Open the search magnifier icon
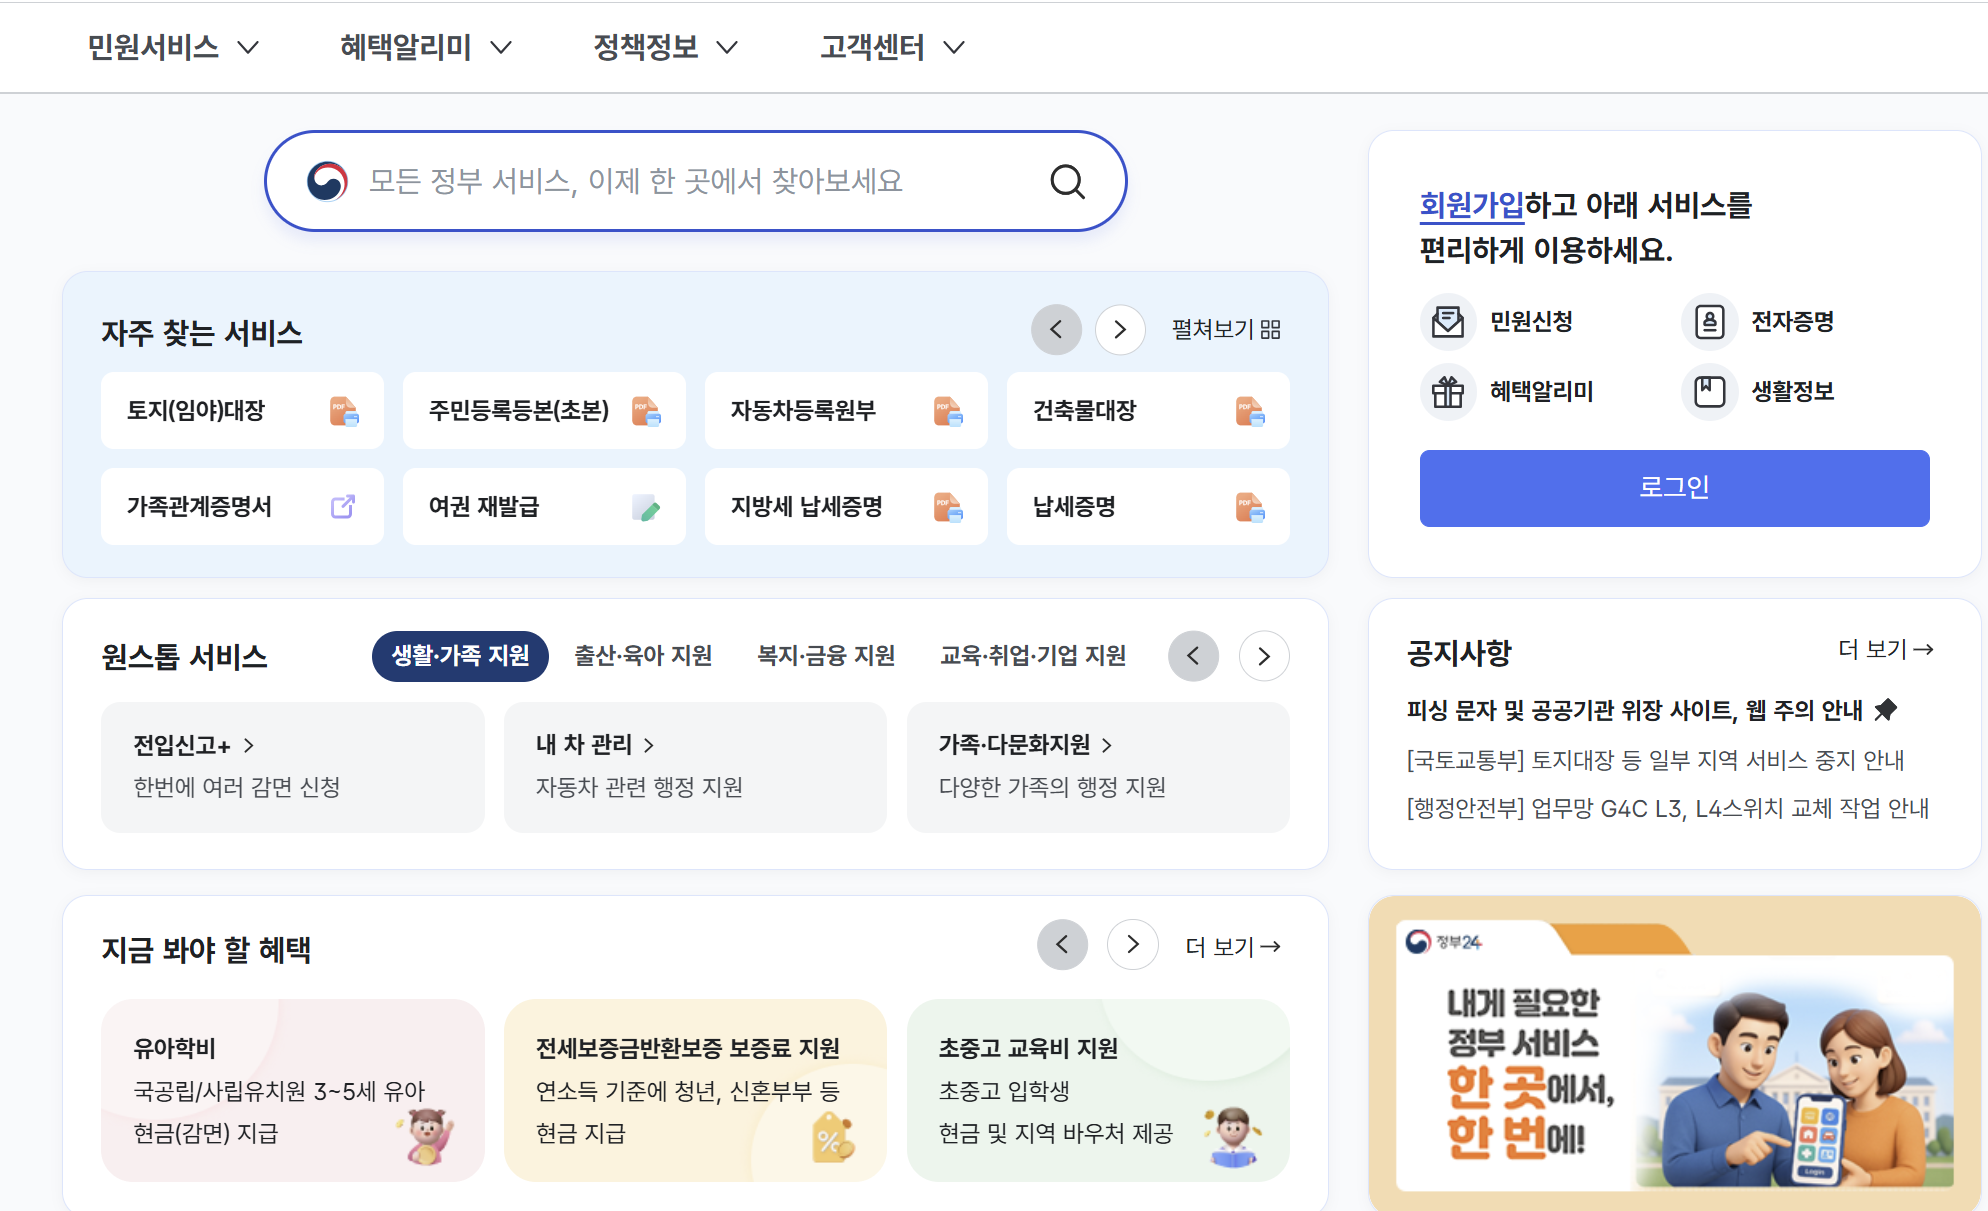The width and height of the screenshot is (1988, 1211). [x=1067, y=182]
